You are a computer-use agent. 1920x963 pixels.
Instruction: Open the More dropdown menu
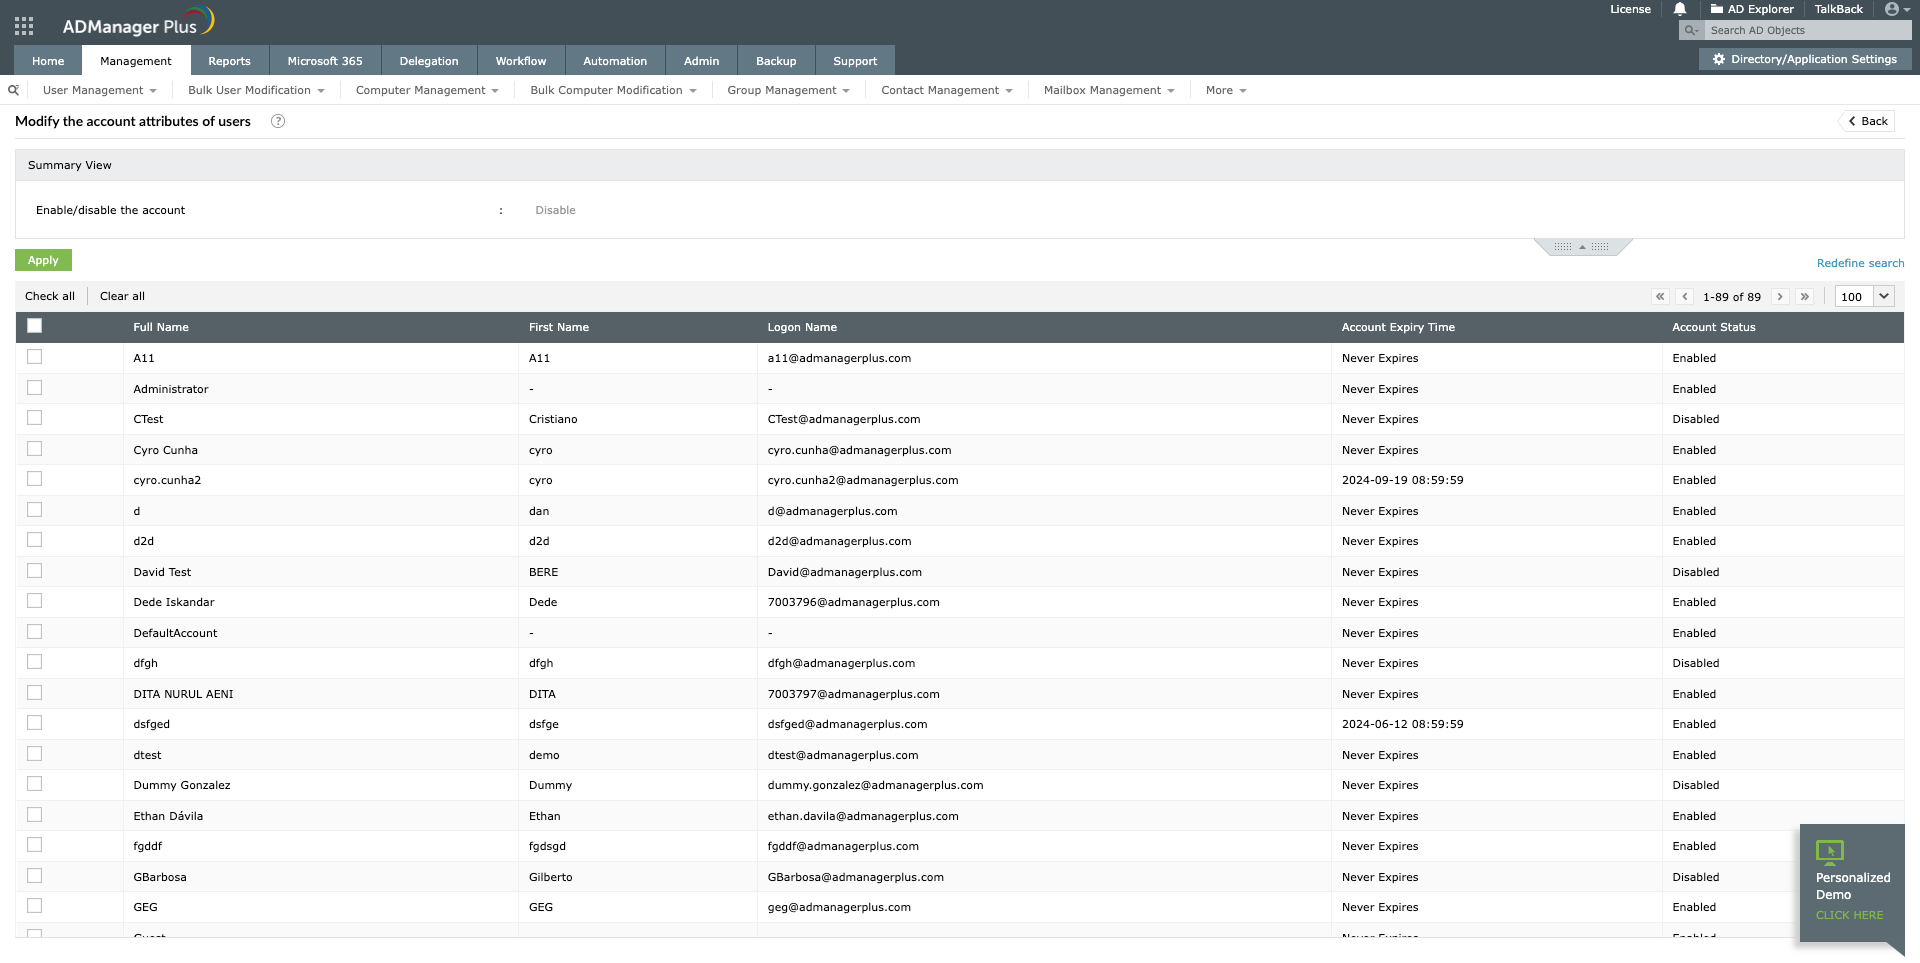[x=1226, y=90]
